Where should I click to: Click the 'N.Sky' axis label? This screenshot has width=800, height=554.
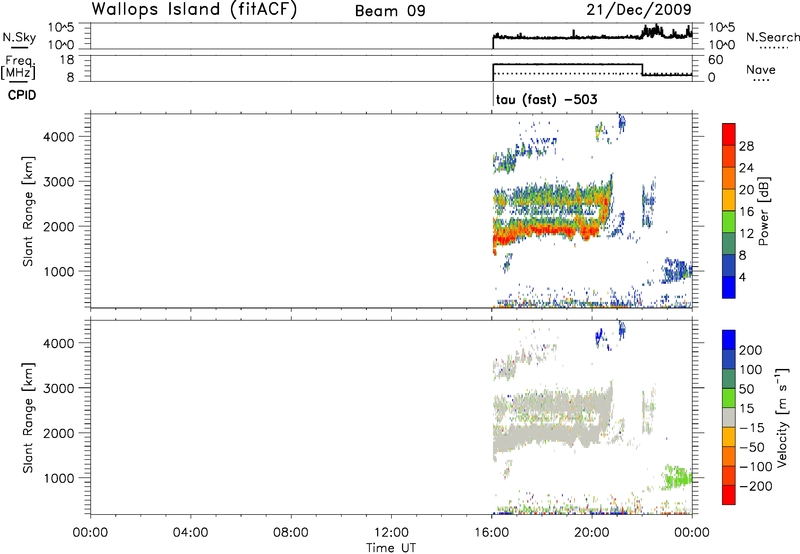(19, 37)
